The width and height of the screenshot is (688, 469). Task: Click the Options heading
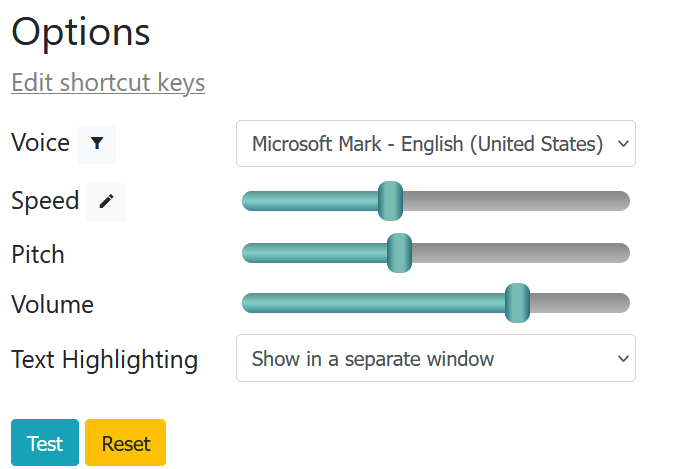tap(81, 32)
